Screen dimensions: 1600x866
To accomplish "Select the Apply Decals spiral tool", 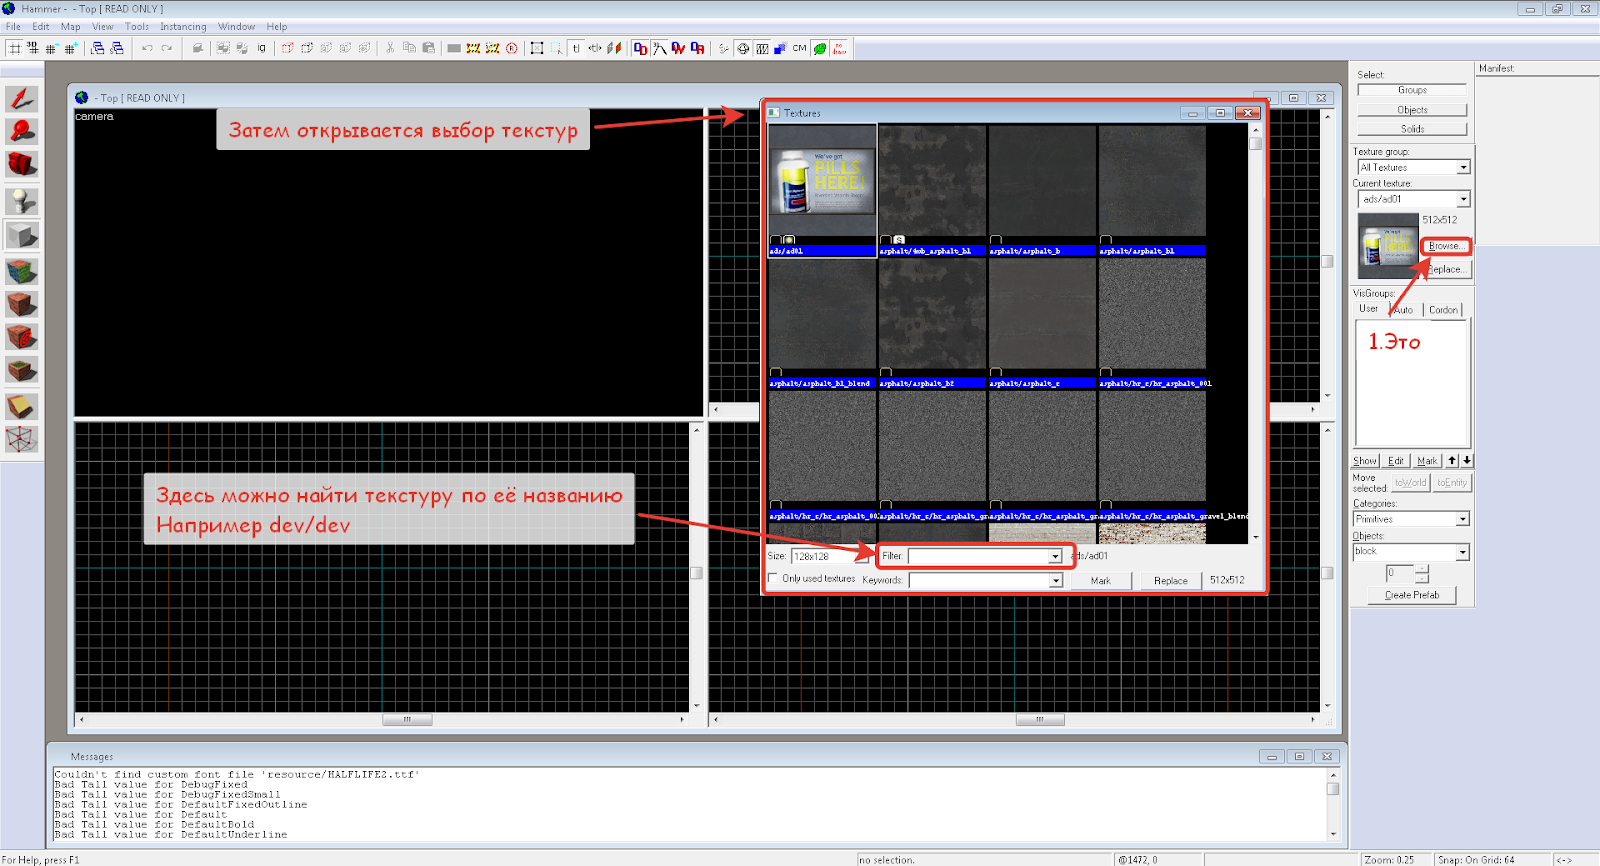I will (x=22, y=337).
